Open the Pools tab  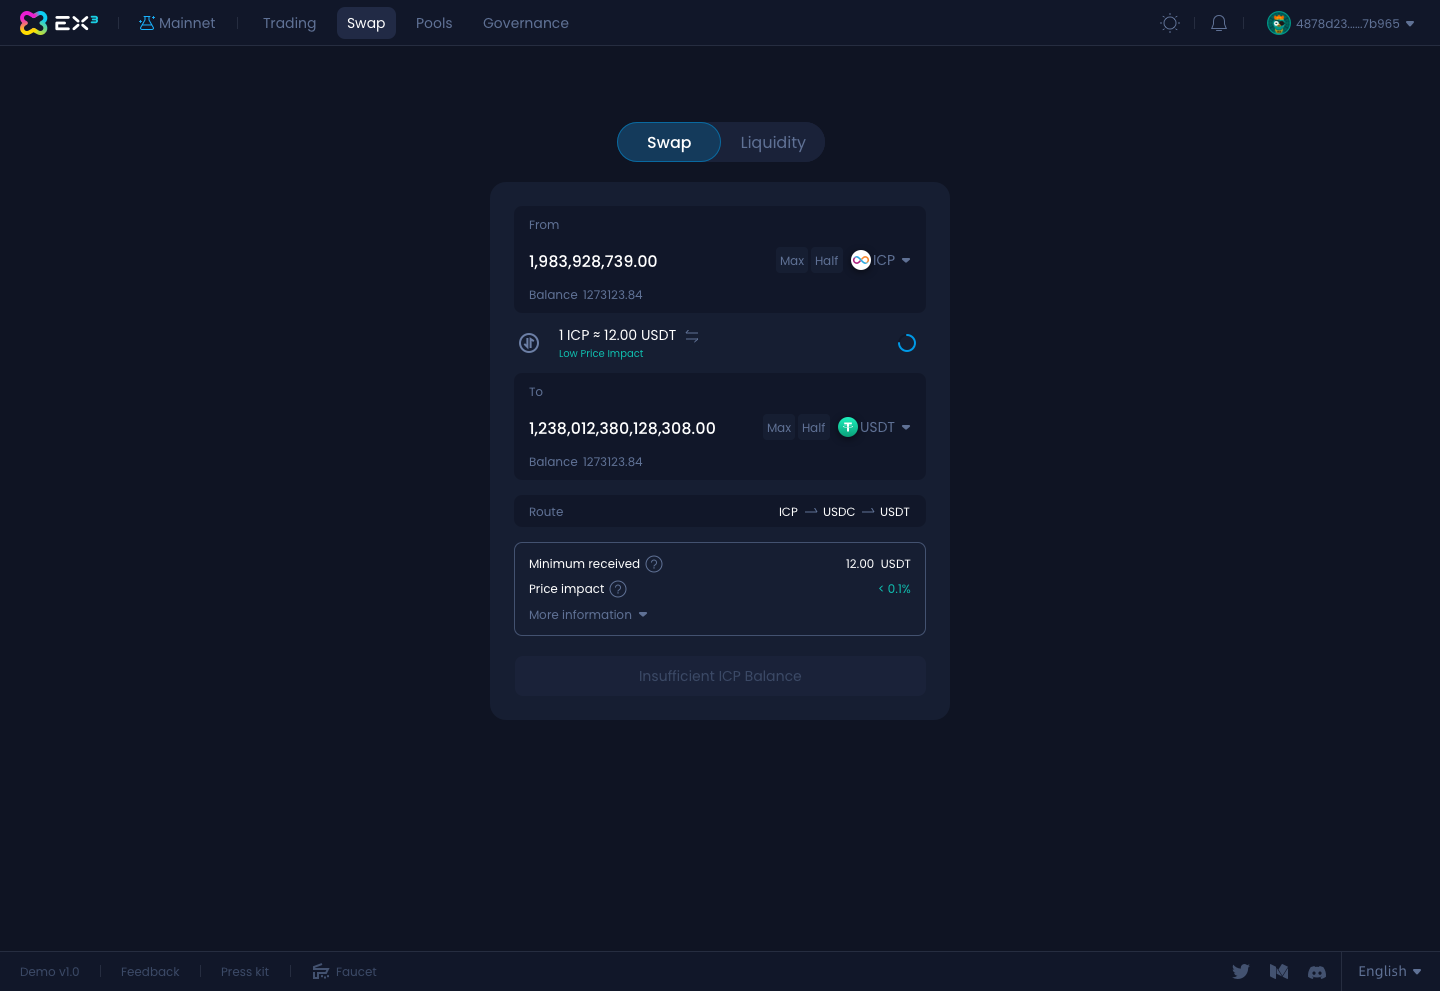[x=434, y=23]
